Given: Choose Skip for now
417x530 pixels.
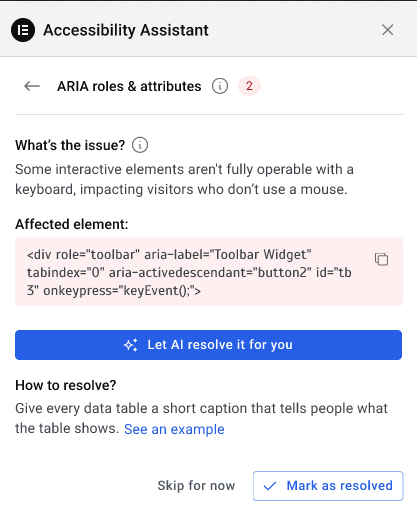Looking at the screenshot, I should (196, 486).
